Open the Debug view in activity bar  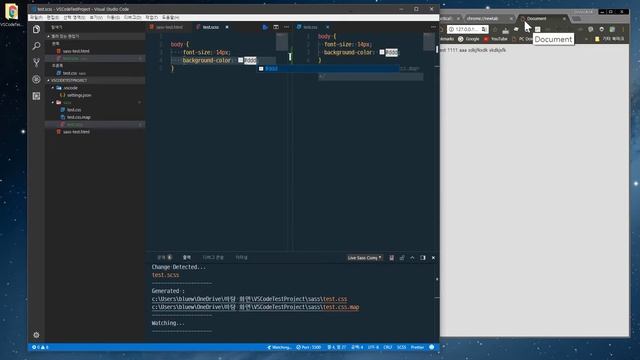[x=36, y=79]
